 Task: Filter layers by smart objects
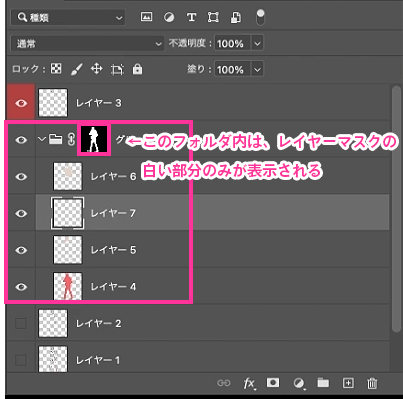click(x=236, y=17)
